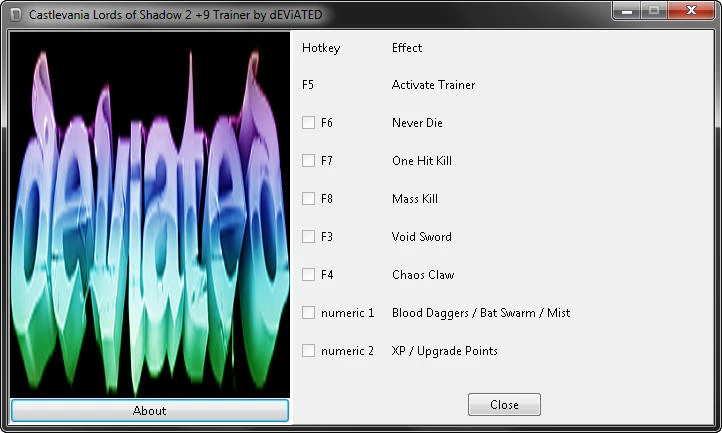The image size is (722, 433).
Task: Minimize the trainer window
Action: [x=626, y=11]
